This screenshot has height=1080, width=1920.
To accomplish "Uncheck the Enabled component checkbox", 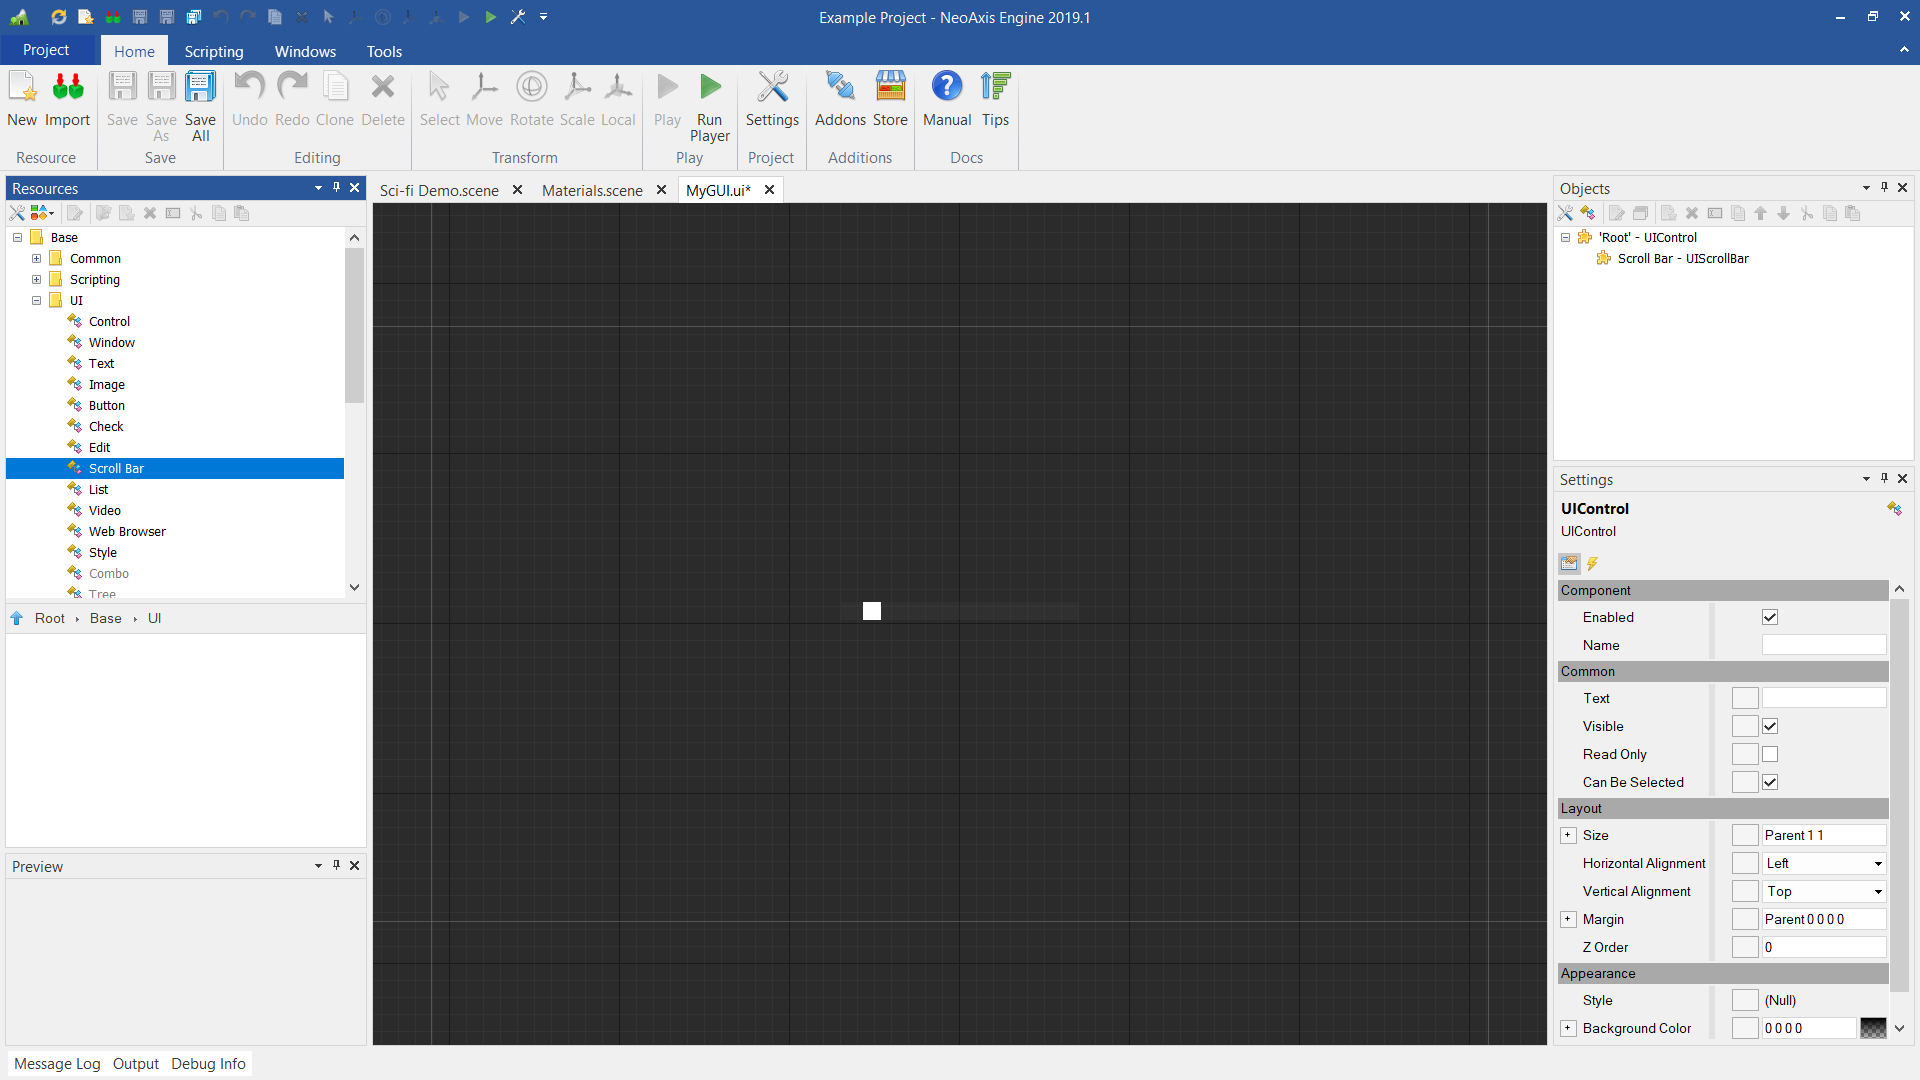I will click(1770, 617).
